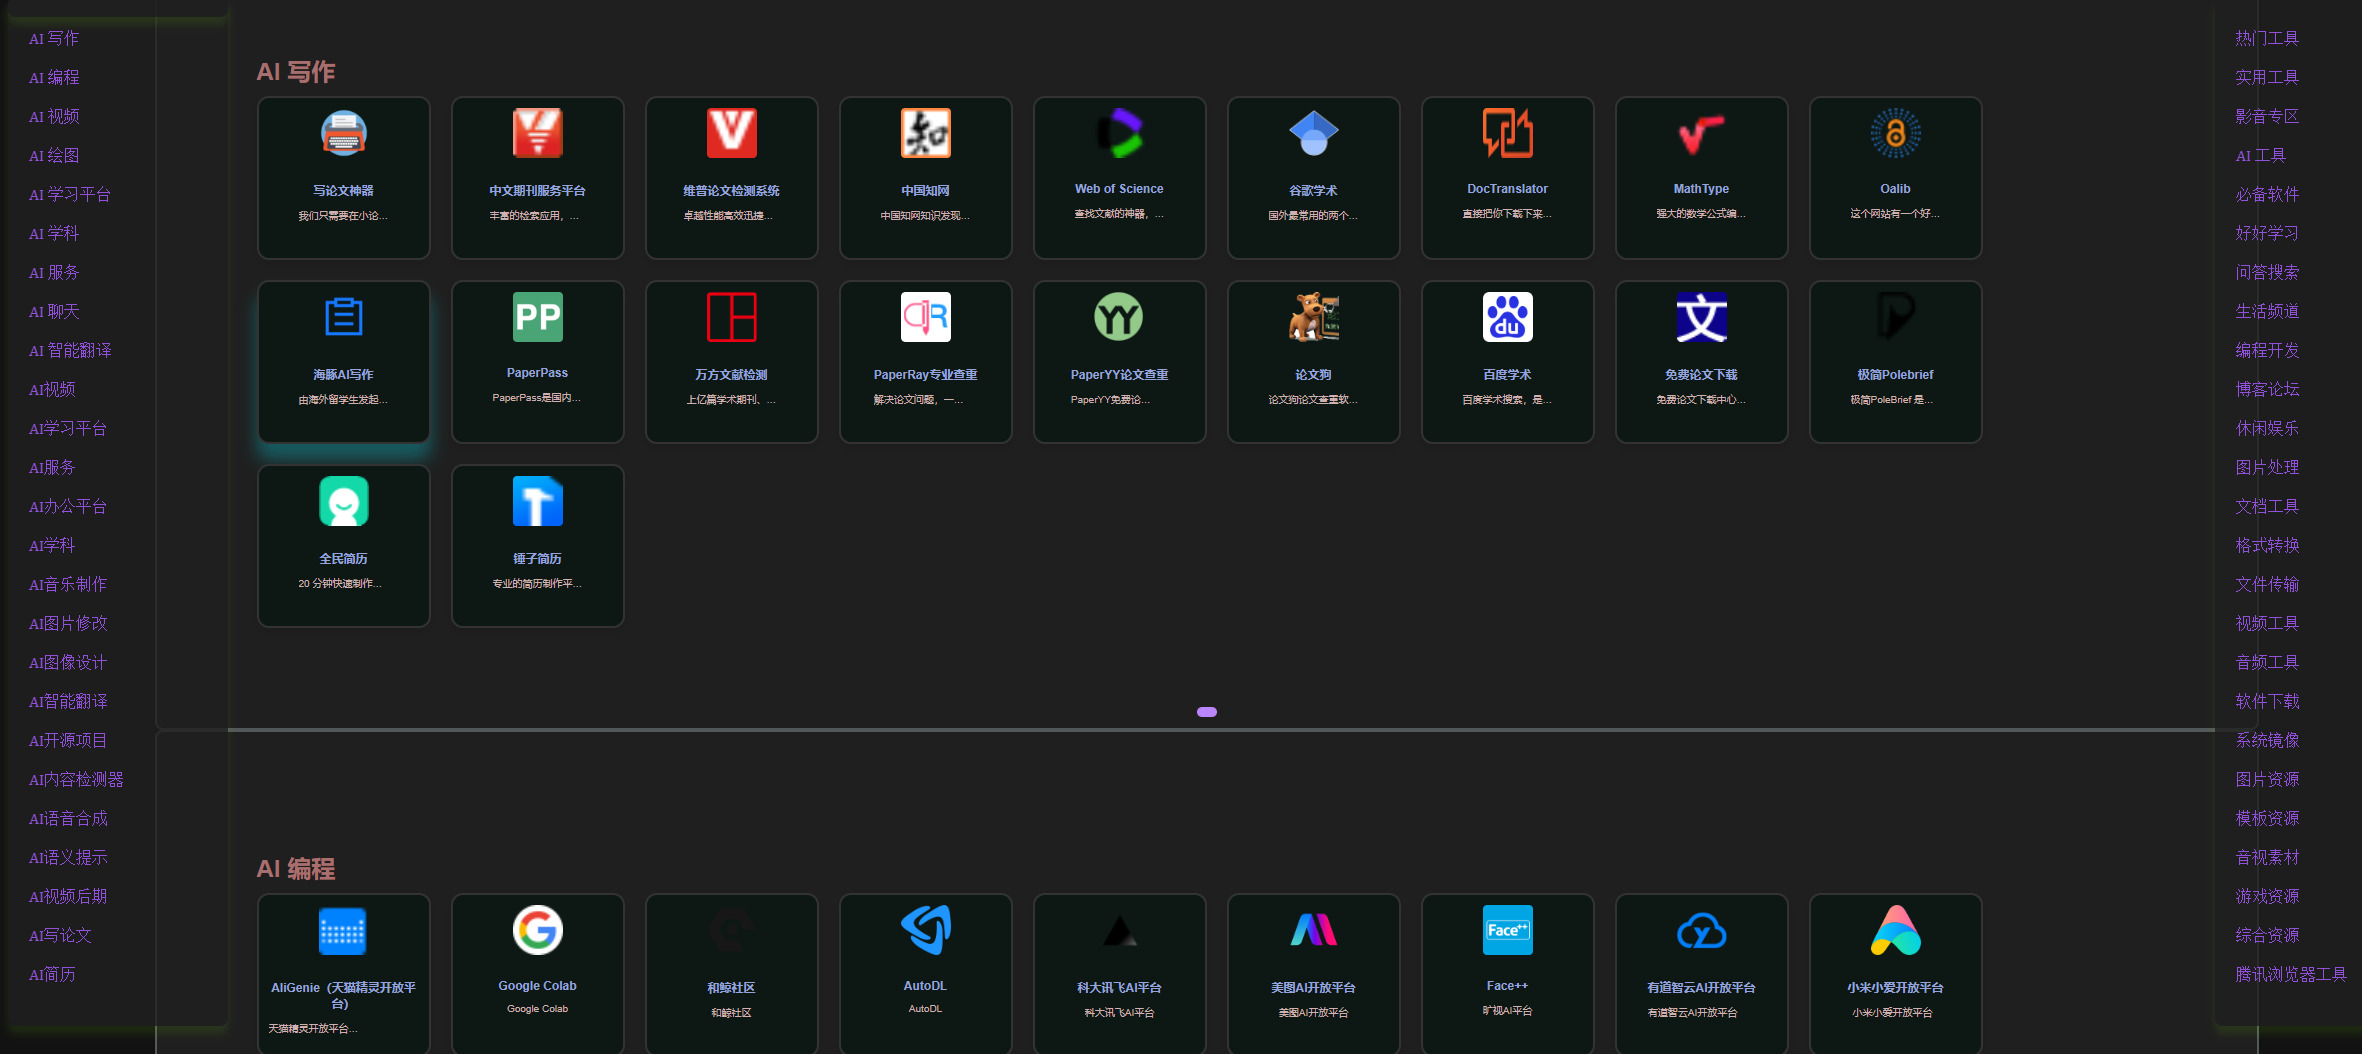Screen dimensions: 2362x1054
Task: Click 问答搜索 in right sidebar
Action: pos(2267,272)
